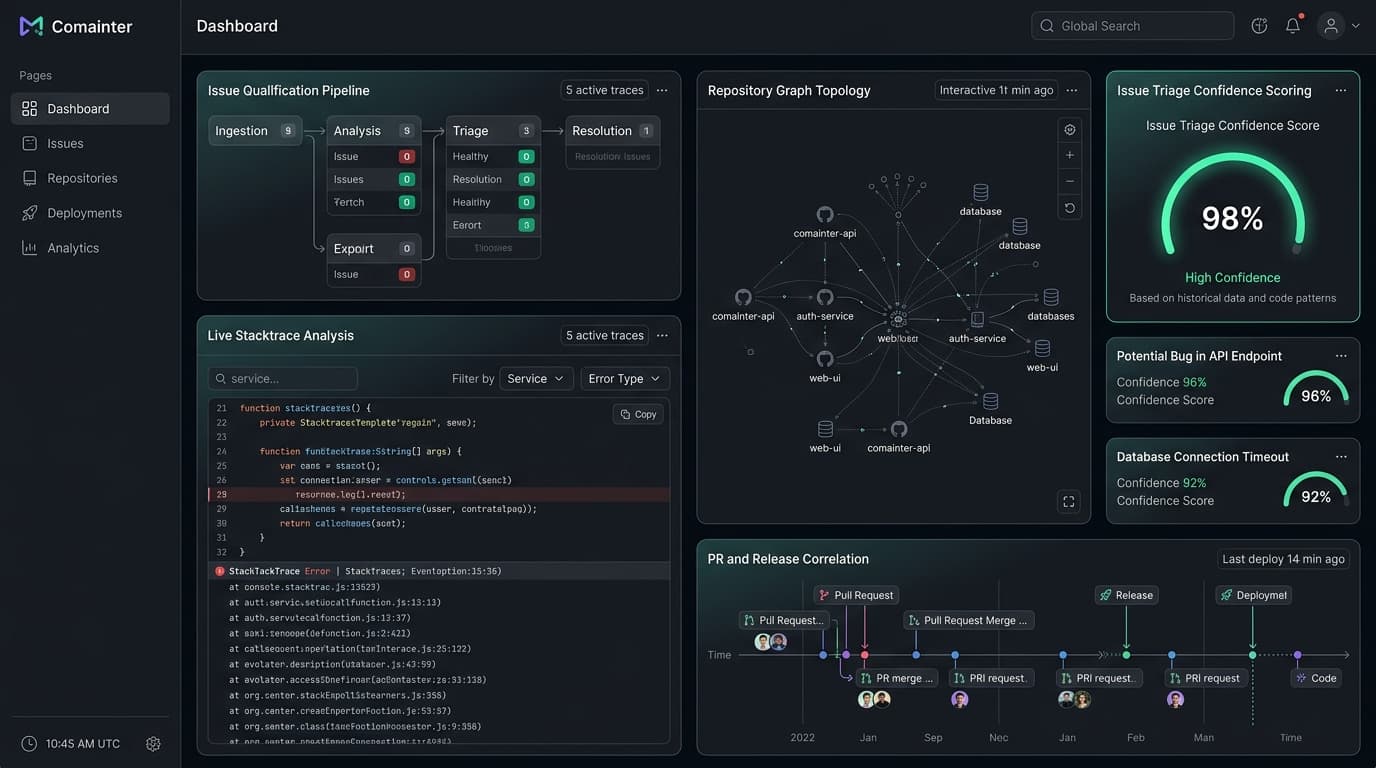This screenshot has width=1376, height=768.
Task: Click the red dot timeline marker
Action: click(864, 655)
